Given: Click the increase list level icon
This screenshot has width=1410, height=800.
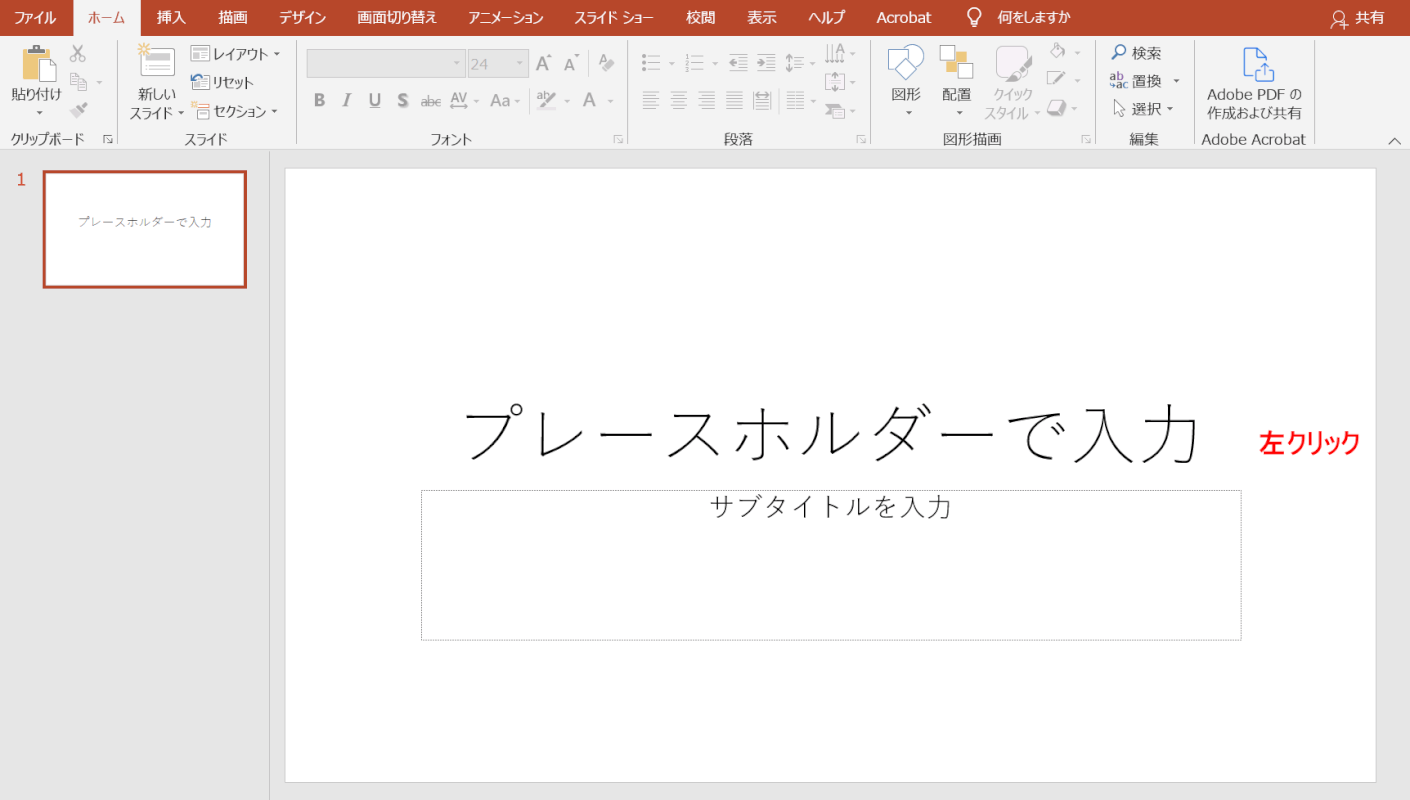Looking at the screenshot, I should pyautogui.click(x=766, y=63).
